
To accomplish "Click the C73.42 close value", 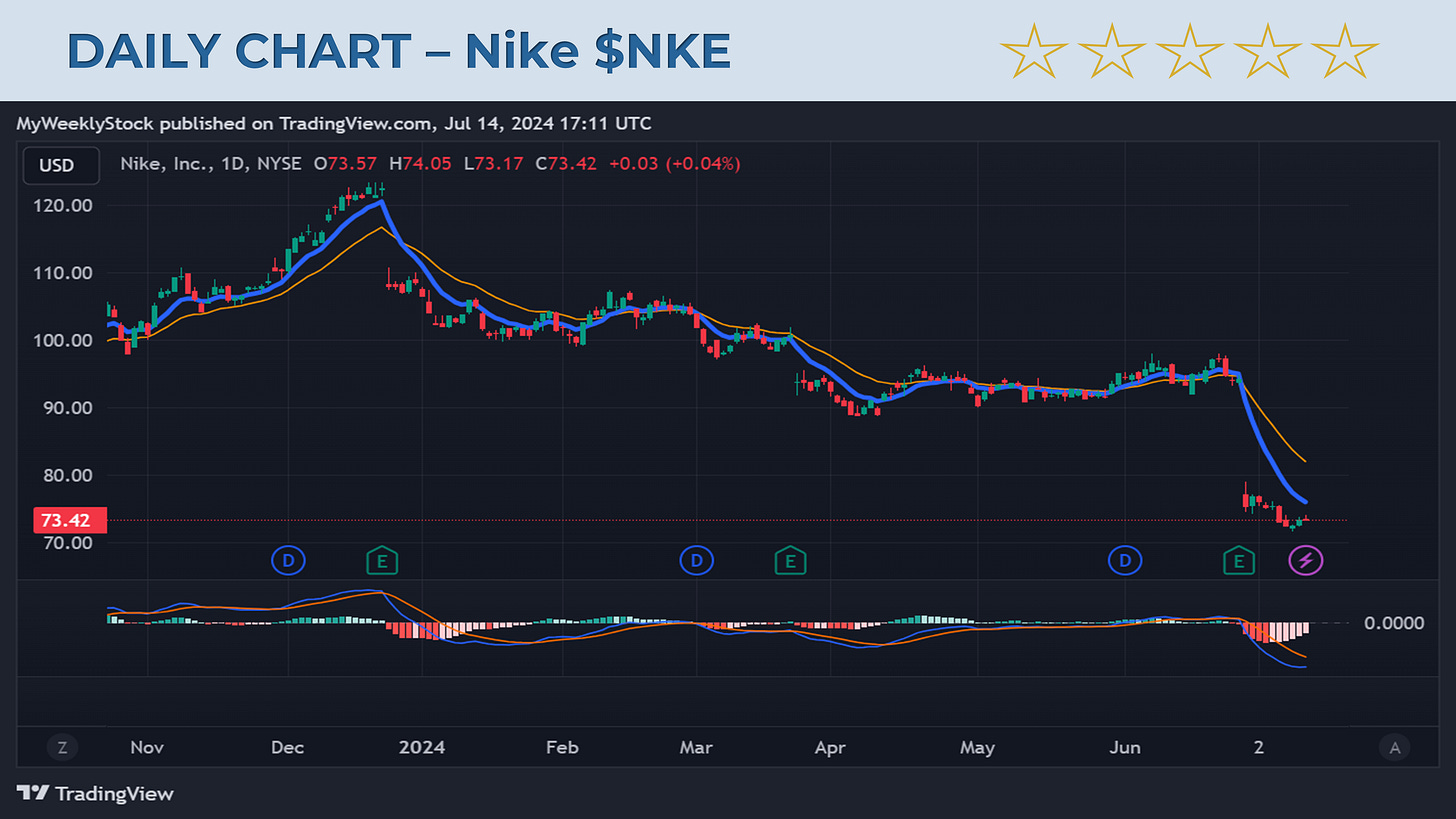I will (567, 164).
